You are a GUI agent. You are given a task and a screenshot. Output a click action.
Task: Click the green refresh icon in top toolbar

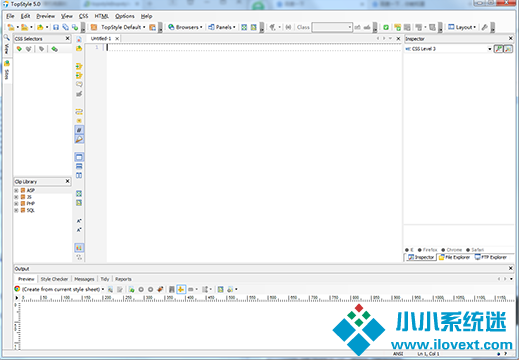coord(386,27)
